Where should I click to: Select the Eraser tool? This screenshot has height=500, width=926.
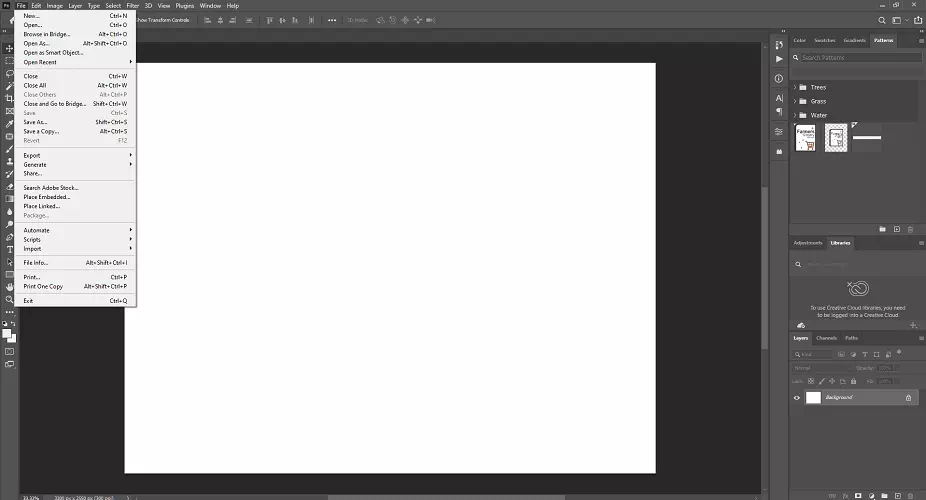coord(9,187)
